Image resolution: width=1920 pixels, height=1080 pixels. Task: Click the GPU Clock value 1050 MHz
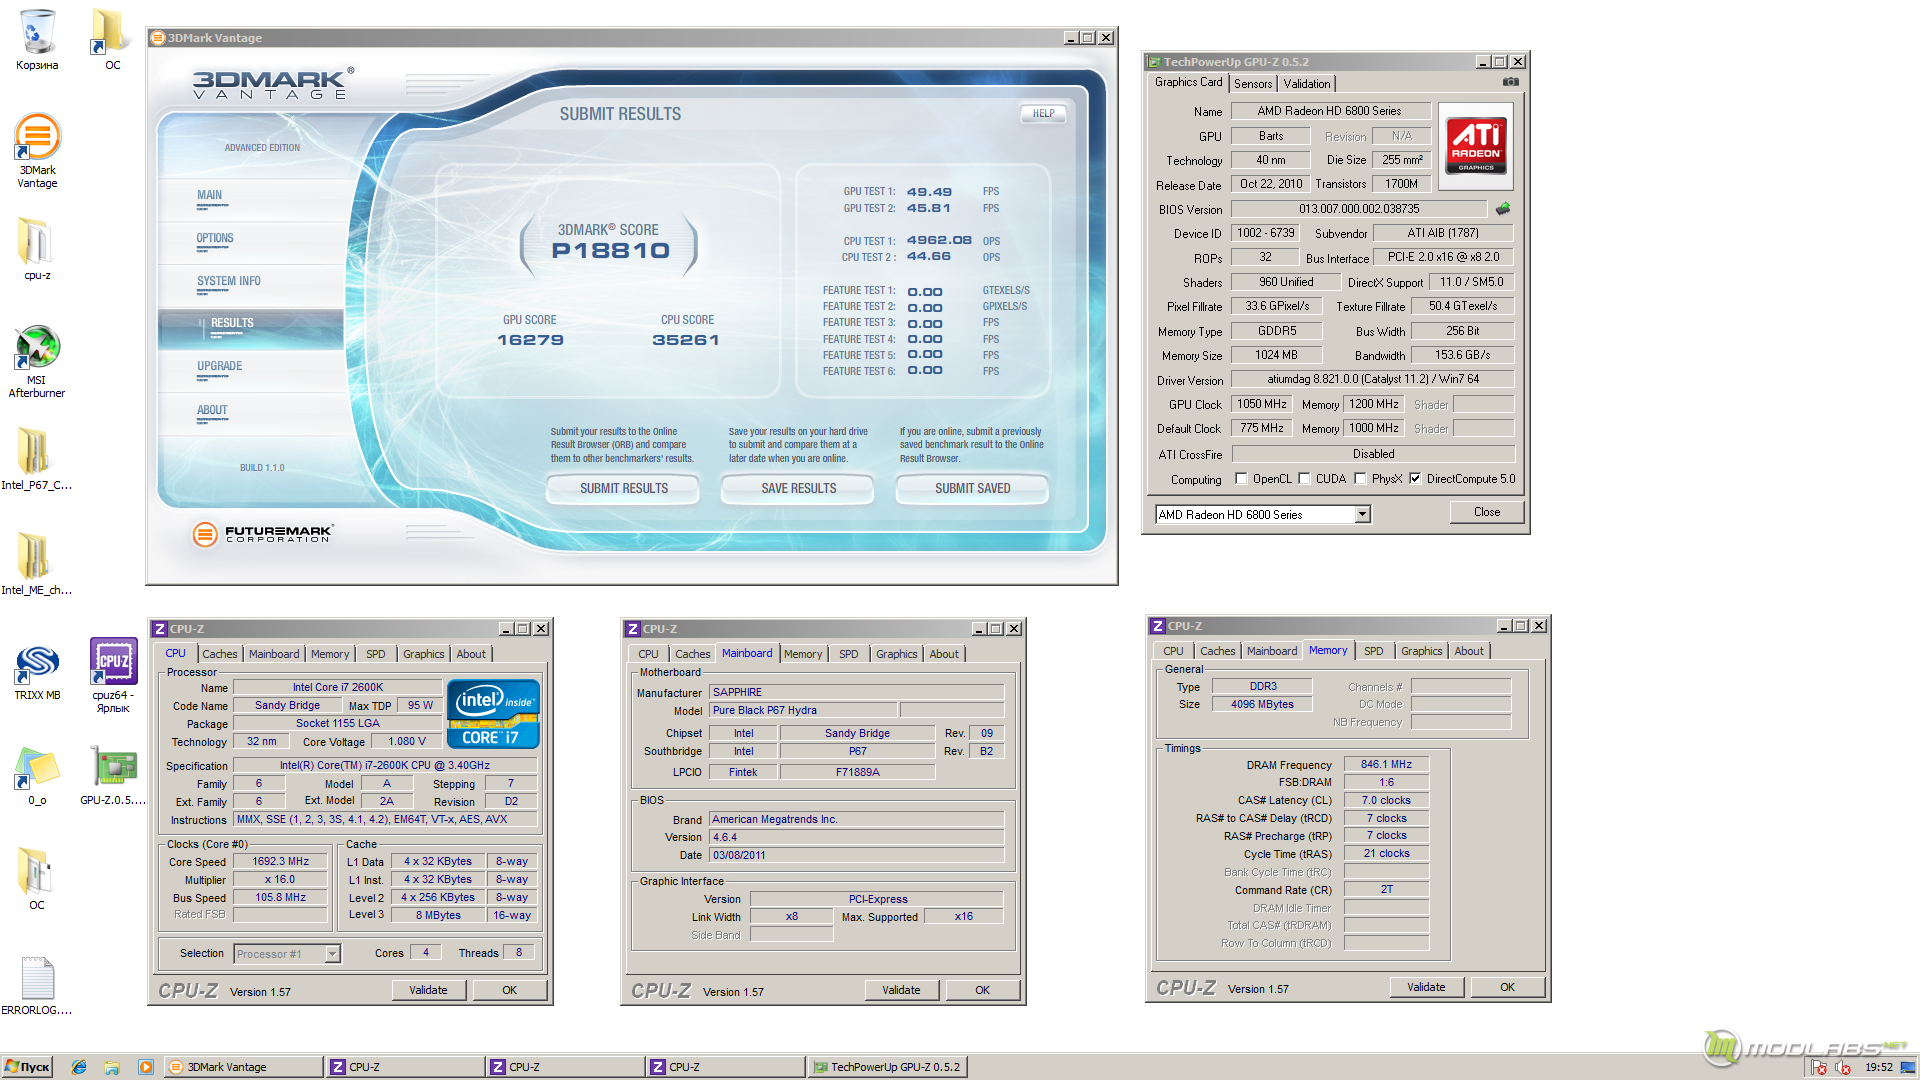(x=1261, y=404)
